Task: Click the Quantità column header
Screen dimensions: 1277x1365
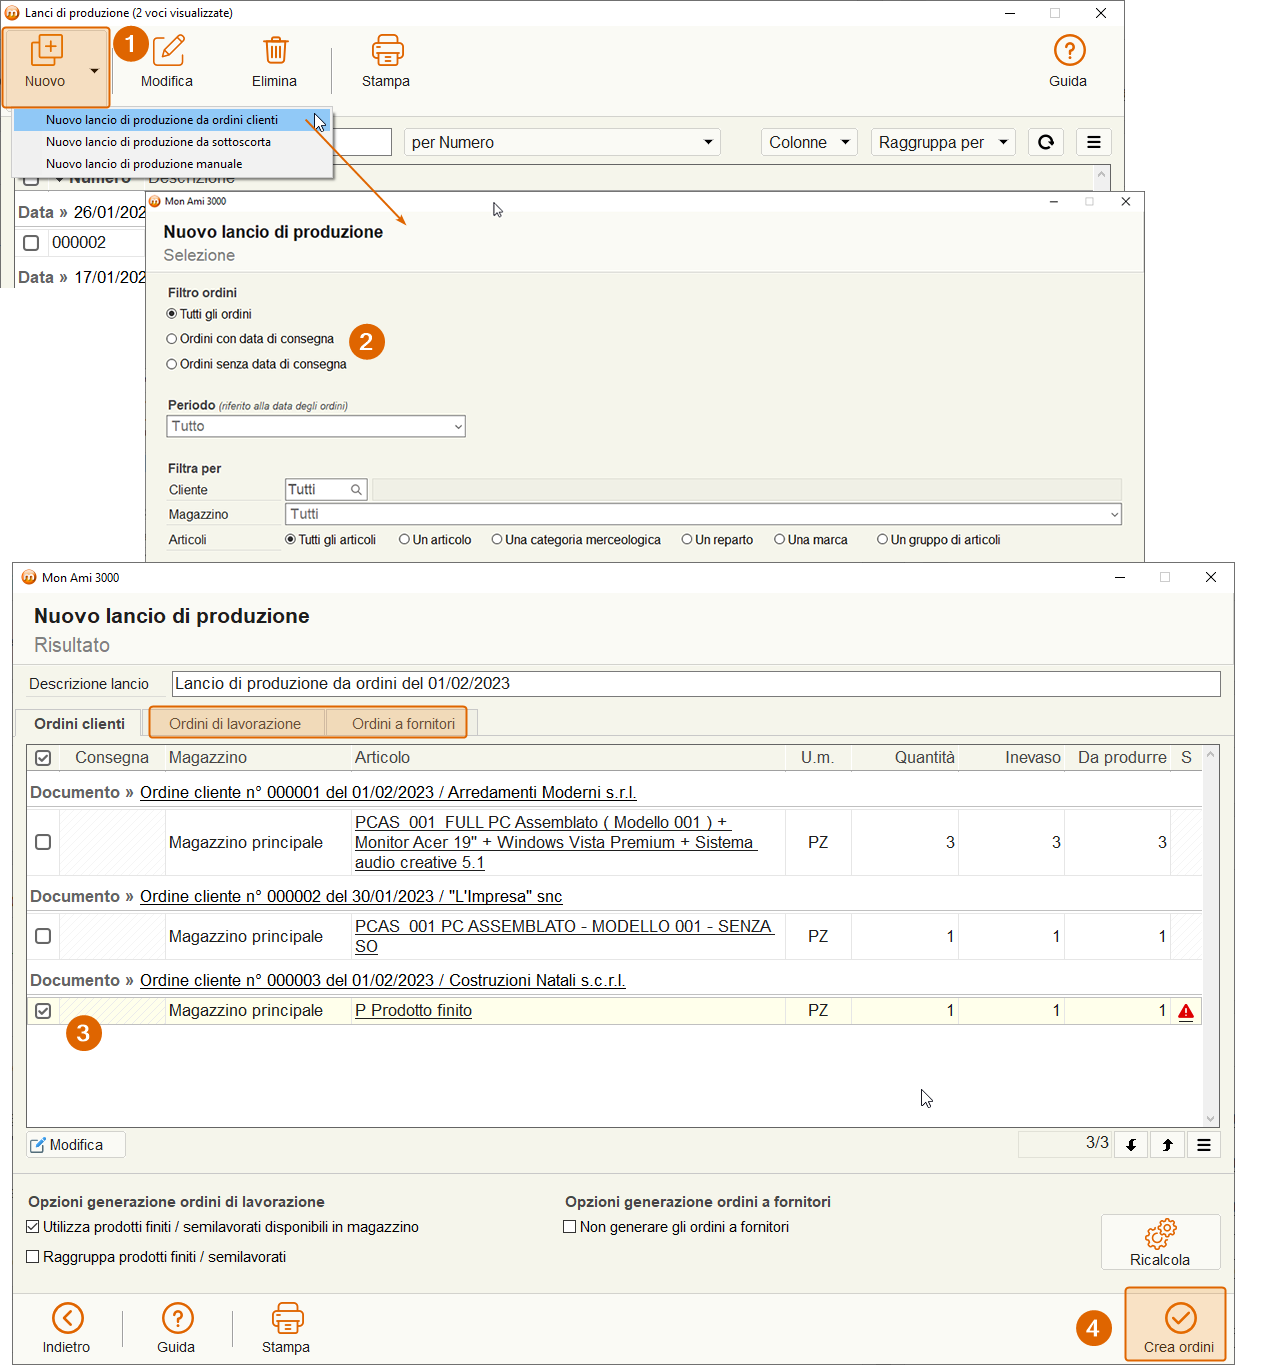Action: pyautogui.click(x=905, y=758)
